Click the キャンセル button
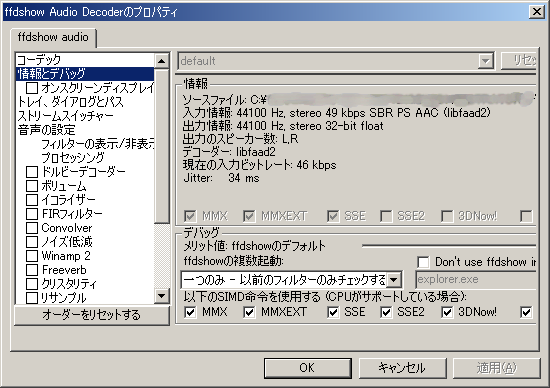The image size is (550, 388). coord(402,368)
